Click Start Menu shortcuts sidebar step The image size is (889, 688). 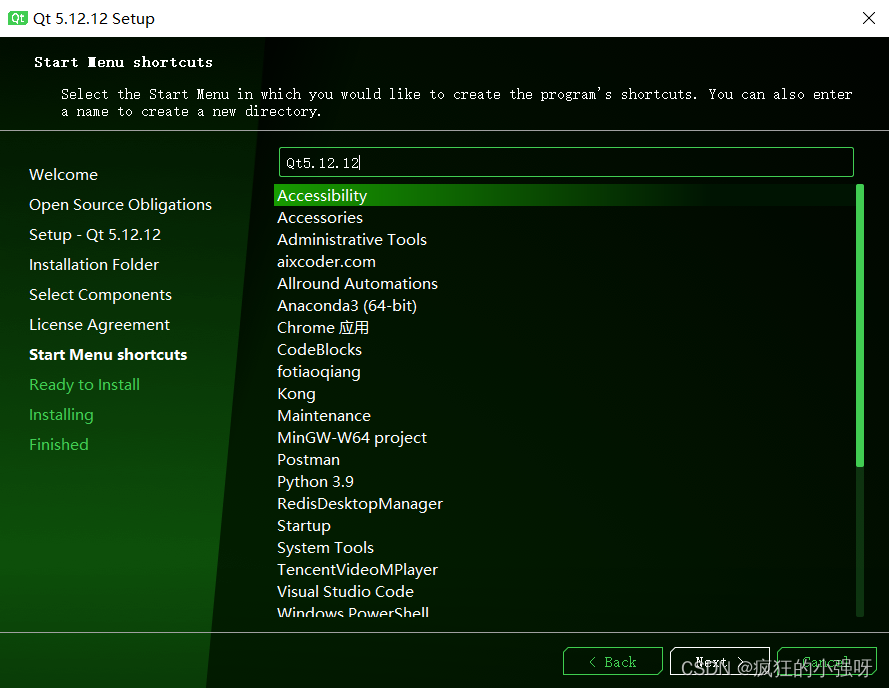(x=108, y=354)
